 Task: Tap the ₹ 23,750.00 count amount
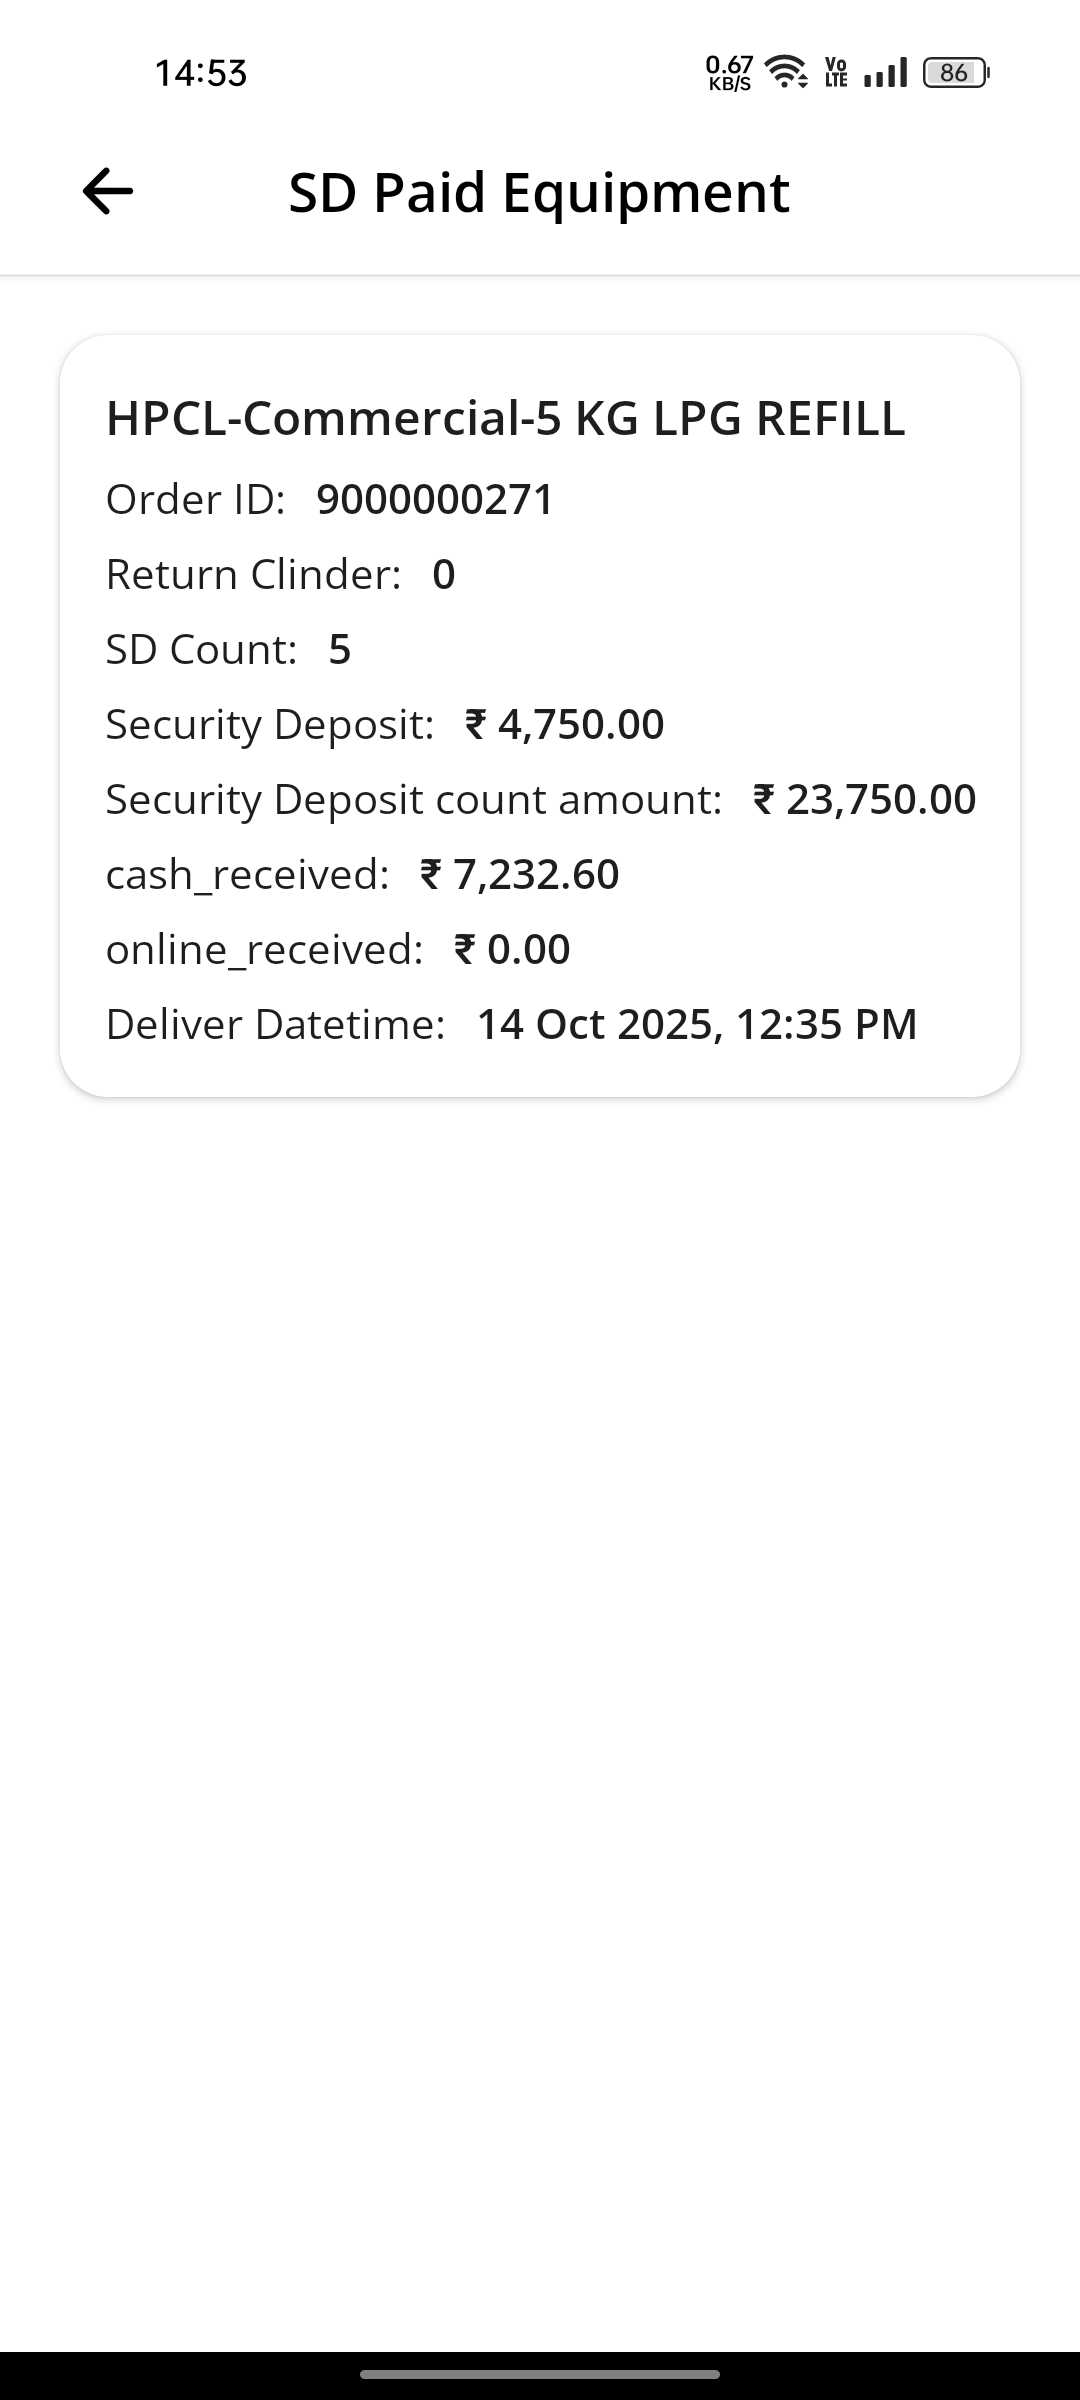point(865,800)
